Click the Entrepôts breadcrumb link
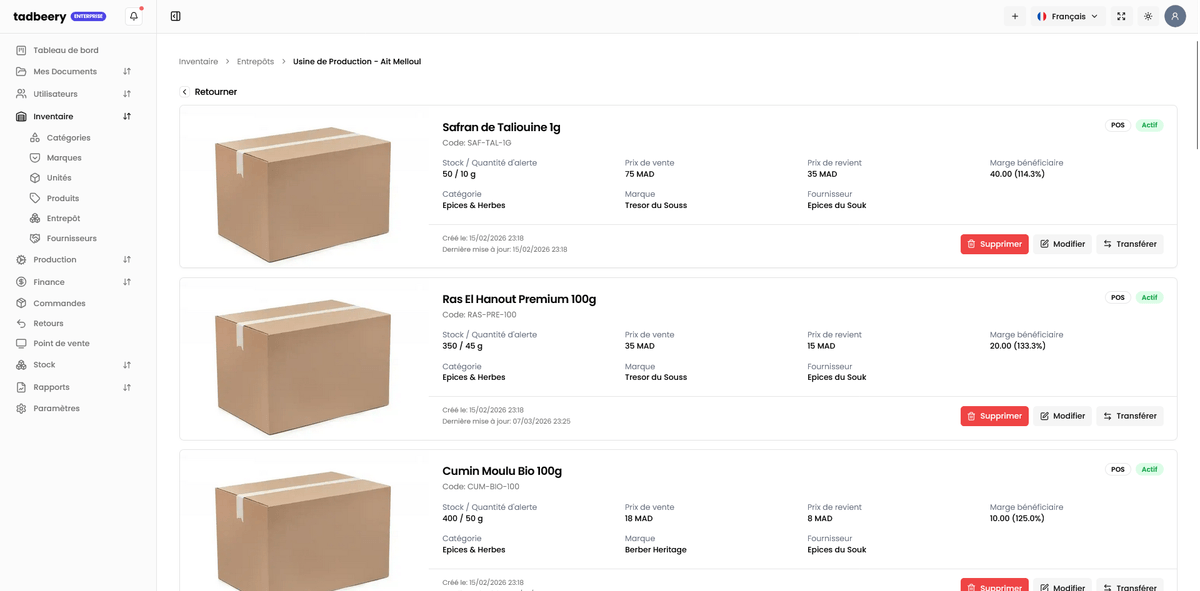 [255, 62]
